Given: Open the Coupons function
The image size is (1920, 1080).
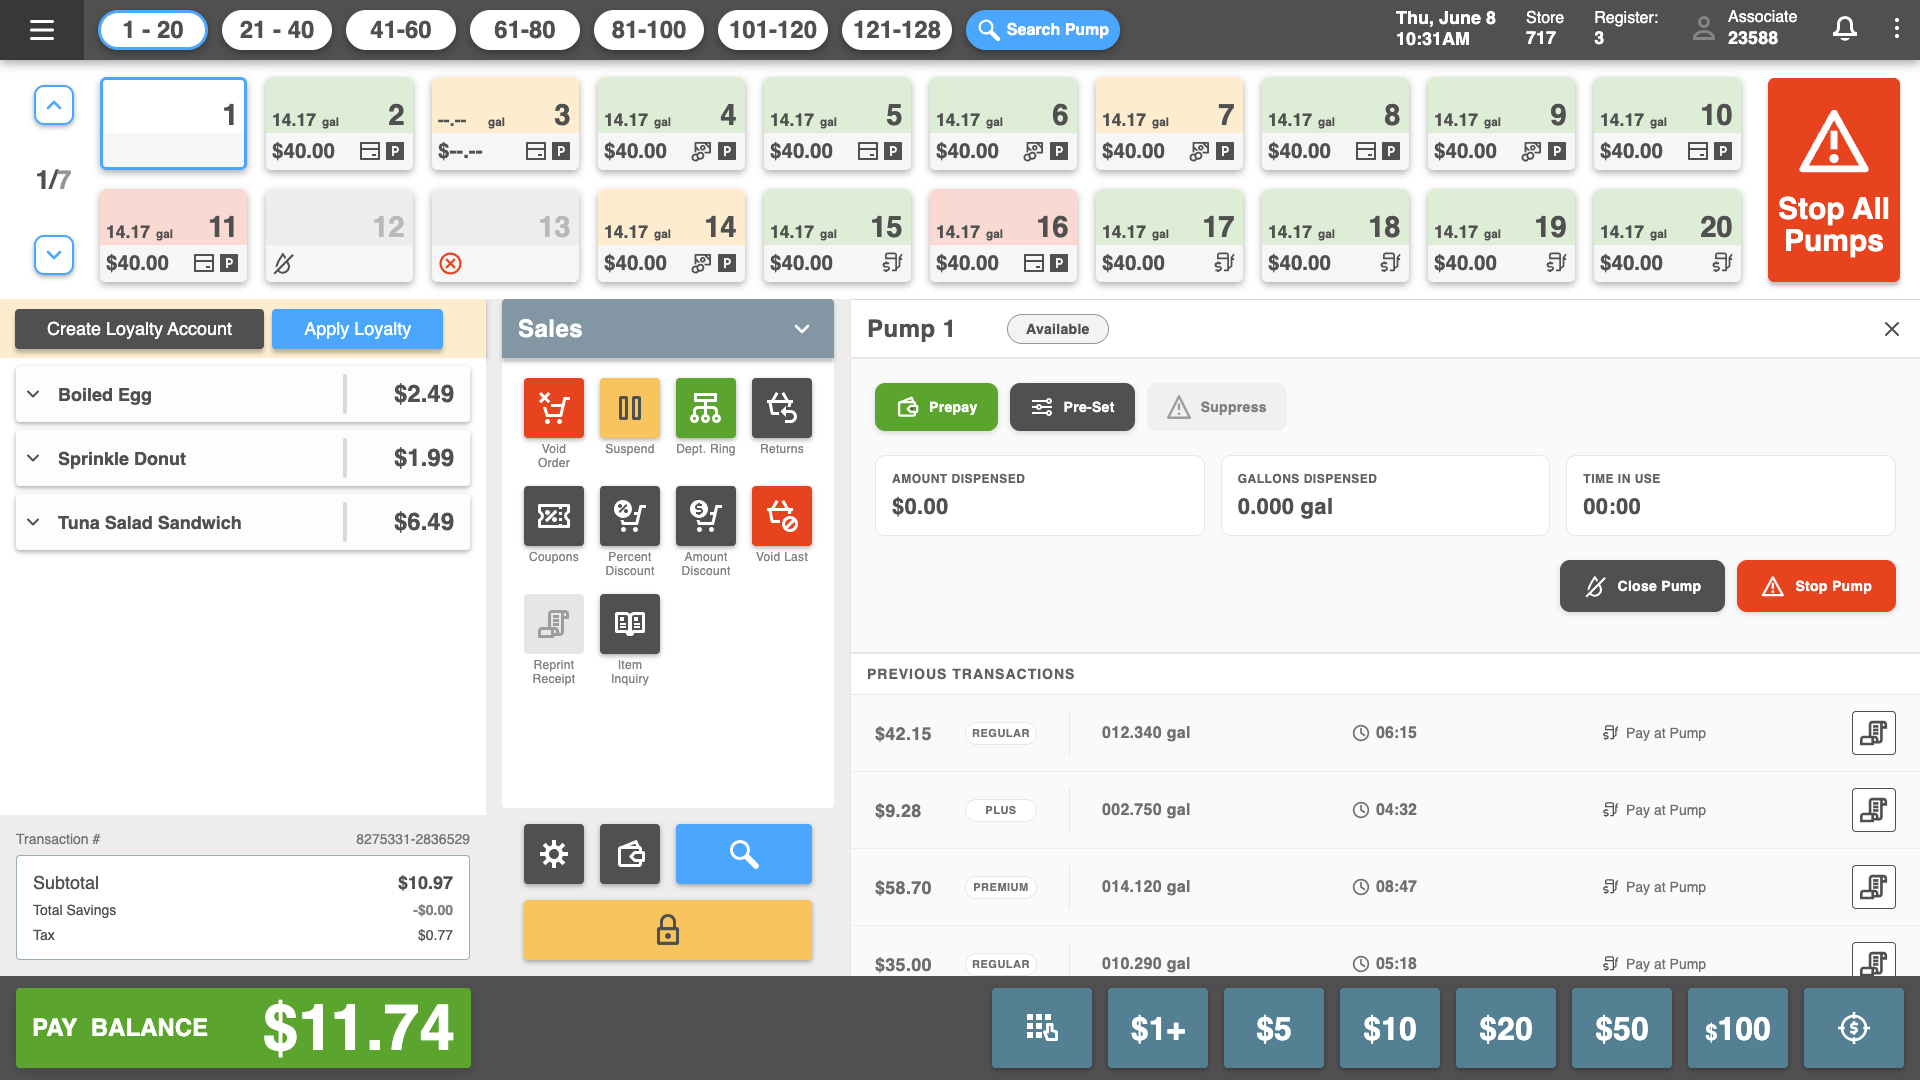Looking at the screenshot, I should [x=553, y=516].
